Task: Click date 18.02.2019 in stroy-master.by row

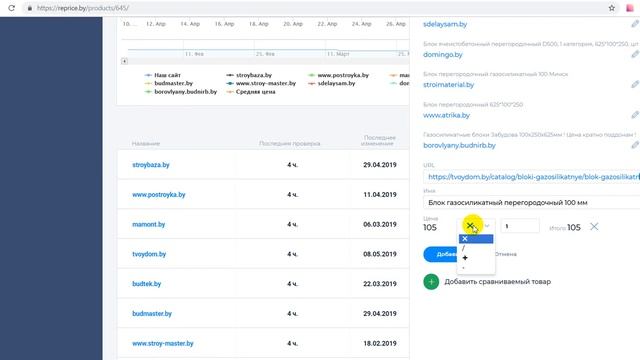Action: [x=380, y=343]
